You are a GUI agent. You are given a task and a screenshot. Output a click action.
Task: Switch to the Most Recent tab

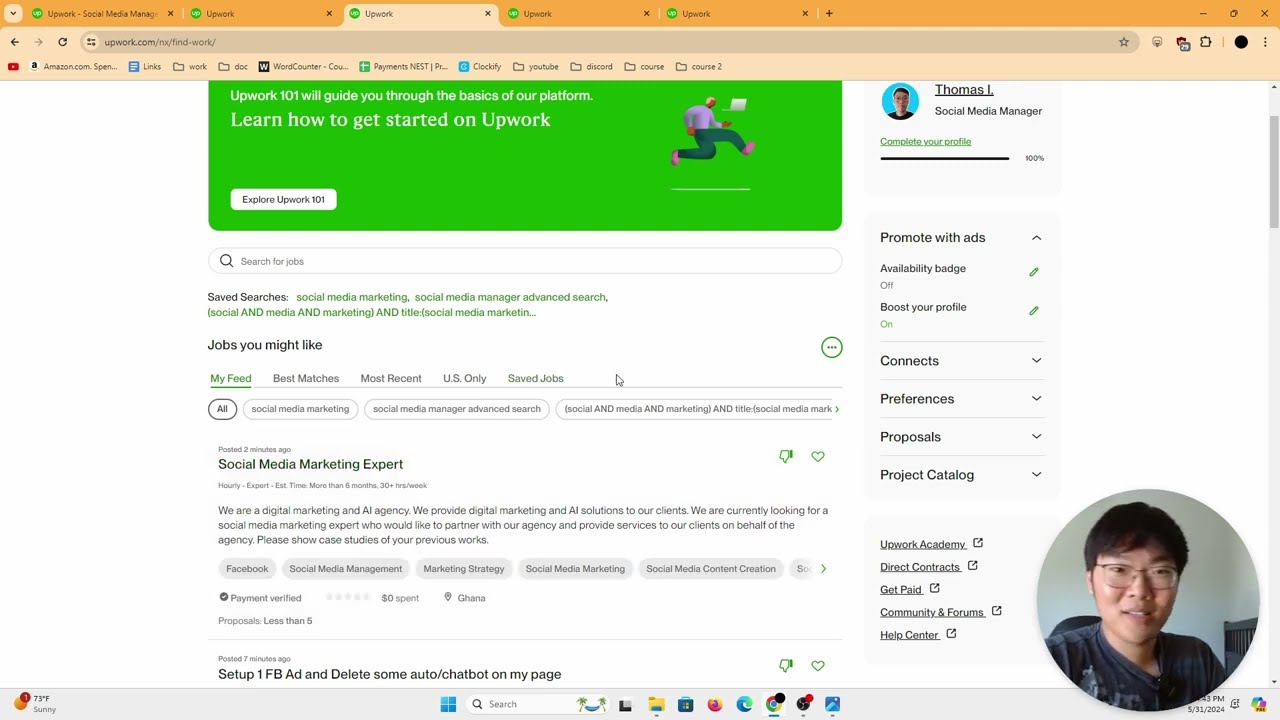(x=391, y=379)
